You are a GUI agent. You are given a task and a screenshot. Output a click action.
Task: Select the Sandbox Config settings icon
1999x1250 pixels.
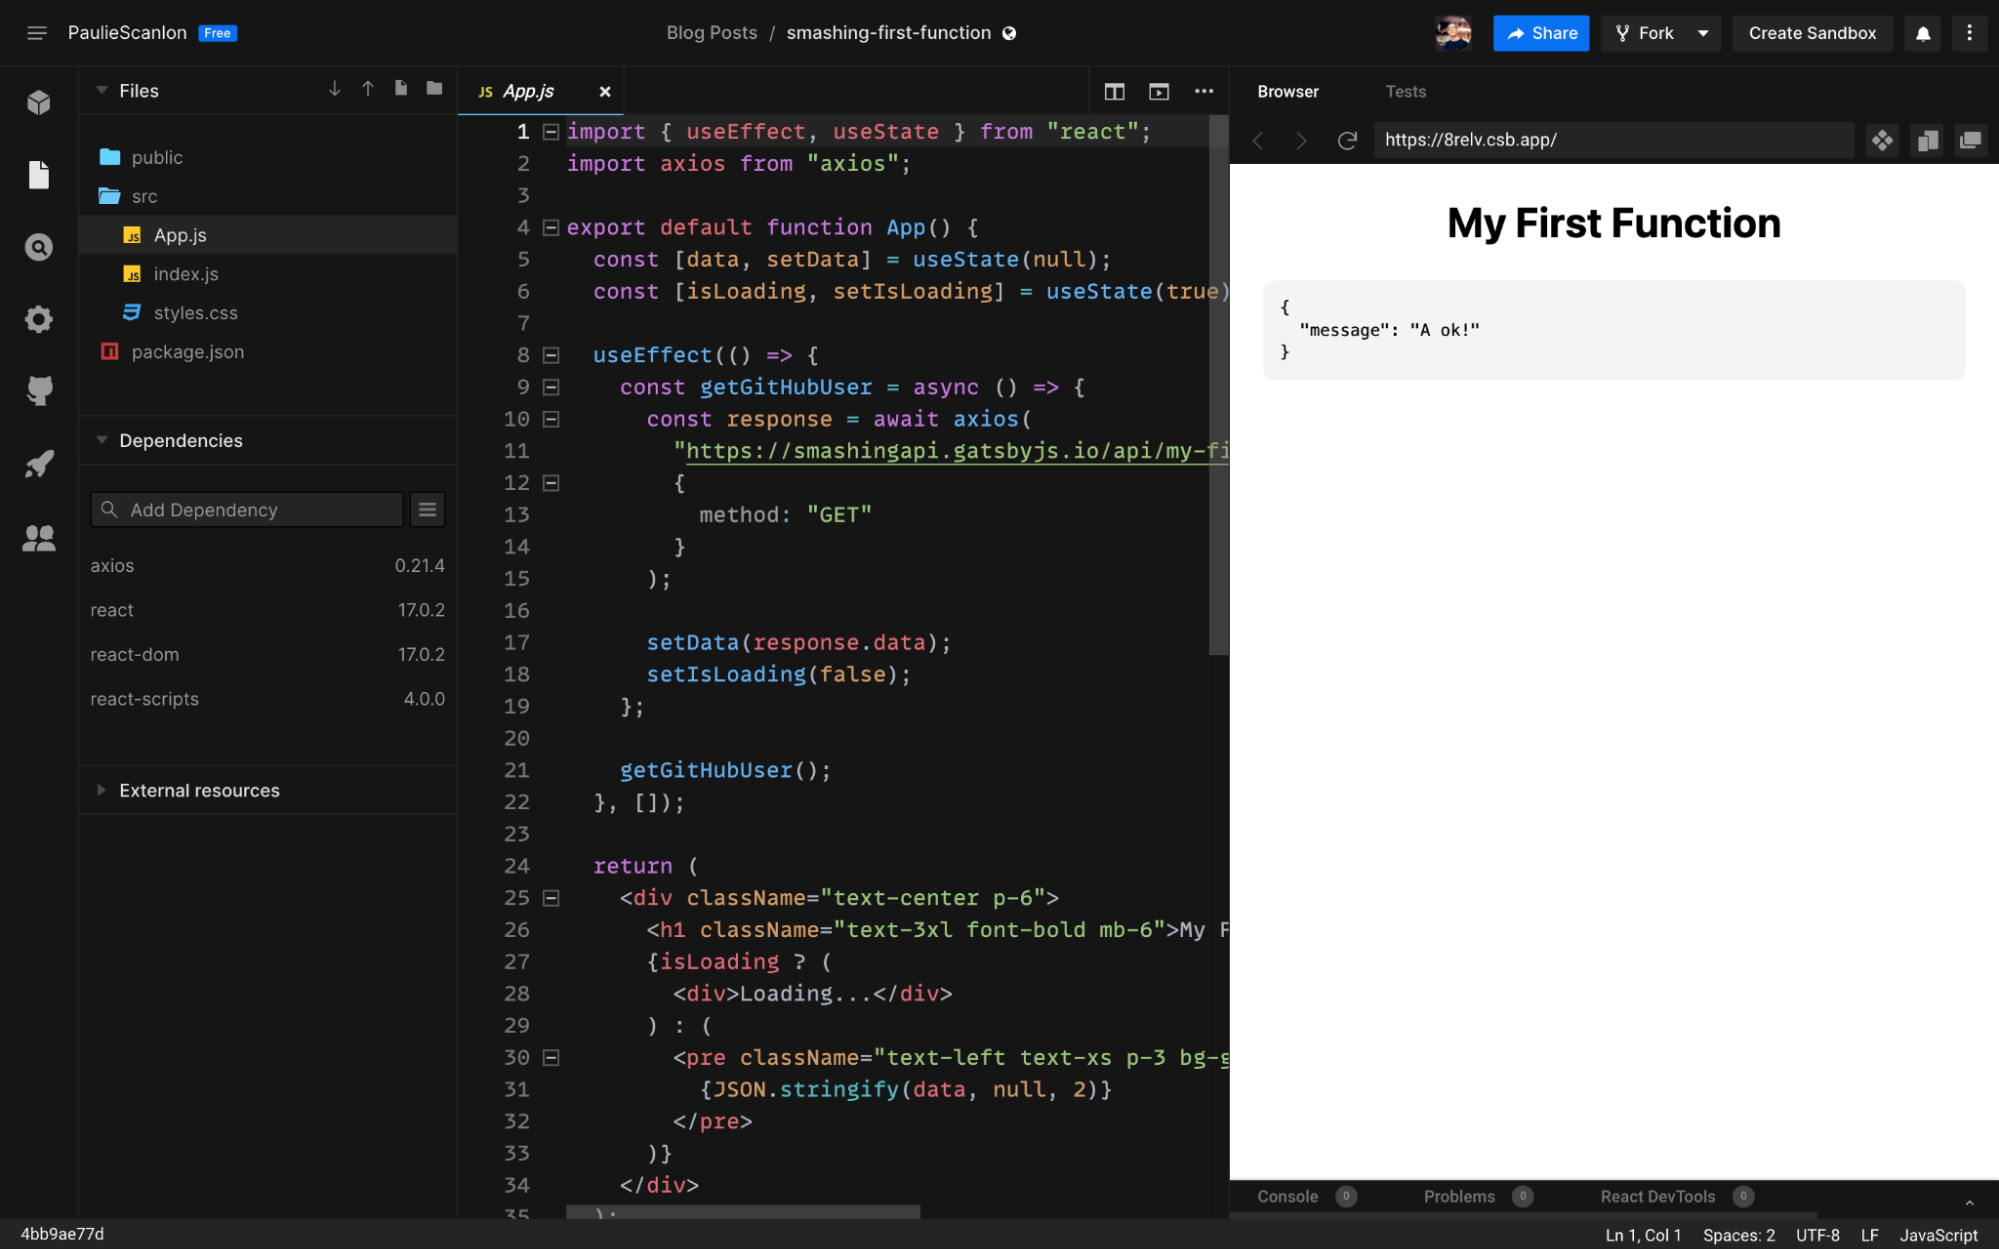click(38, 318)
